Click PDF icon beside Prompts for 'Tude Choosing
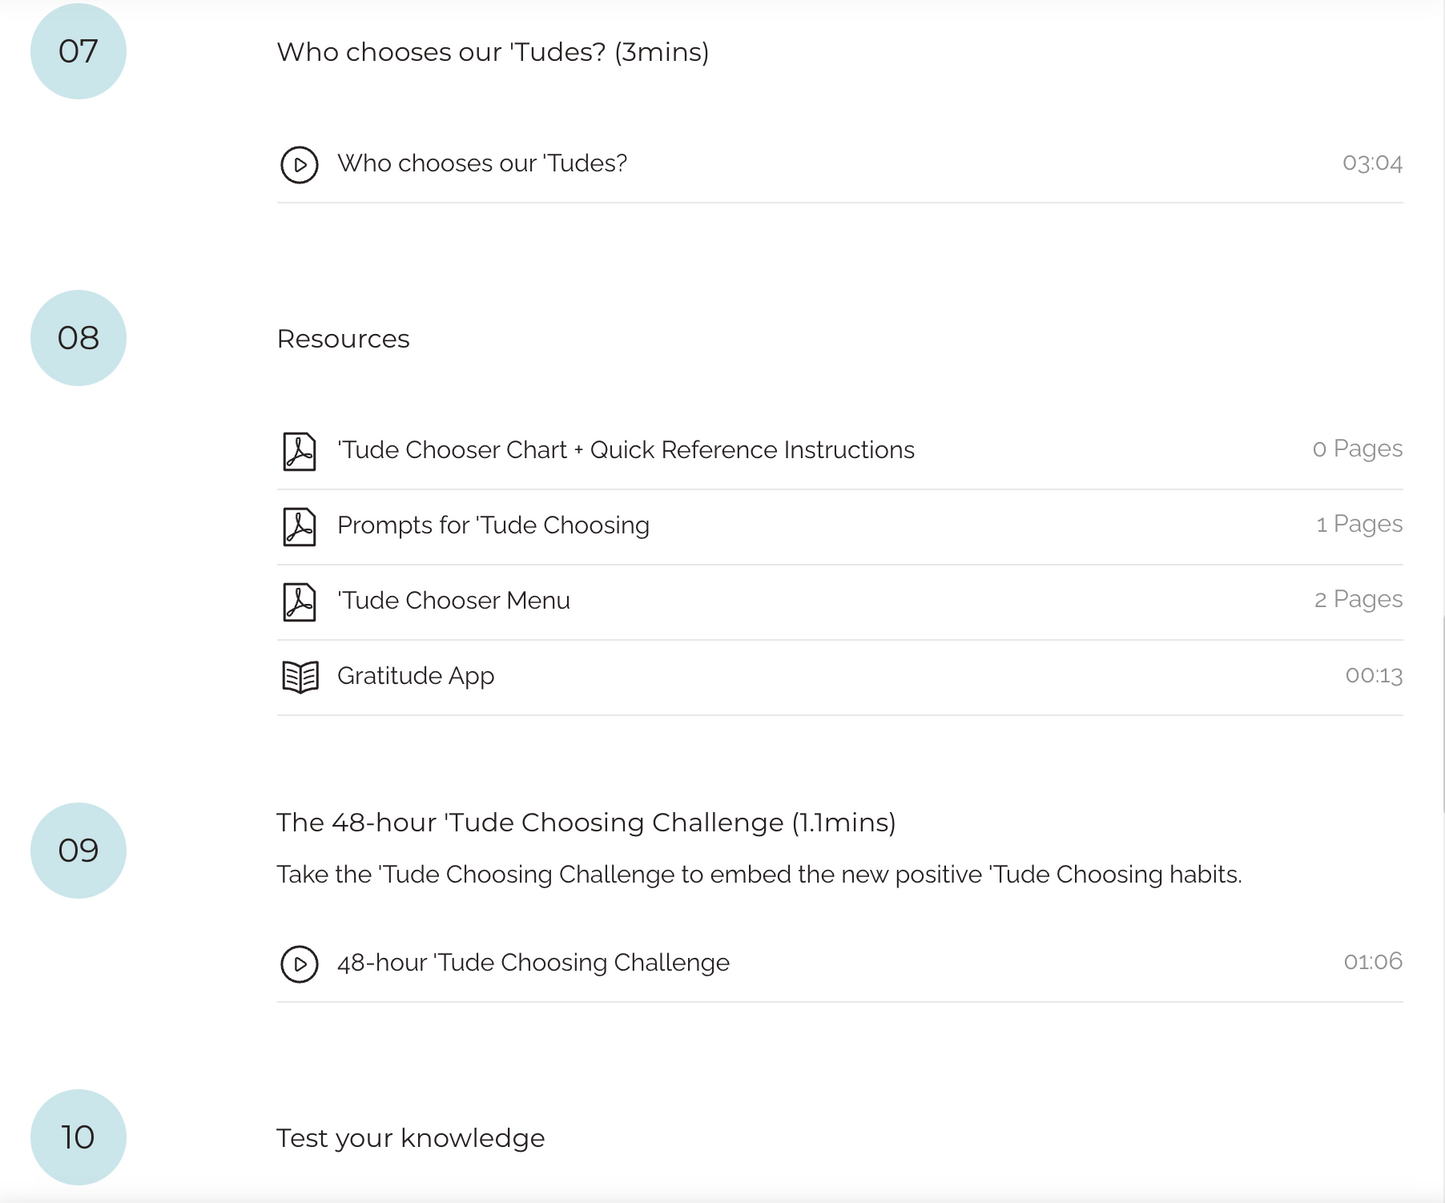Image resolution: width=1445 pixels, height=1203 pixels. point(299,526)
